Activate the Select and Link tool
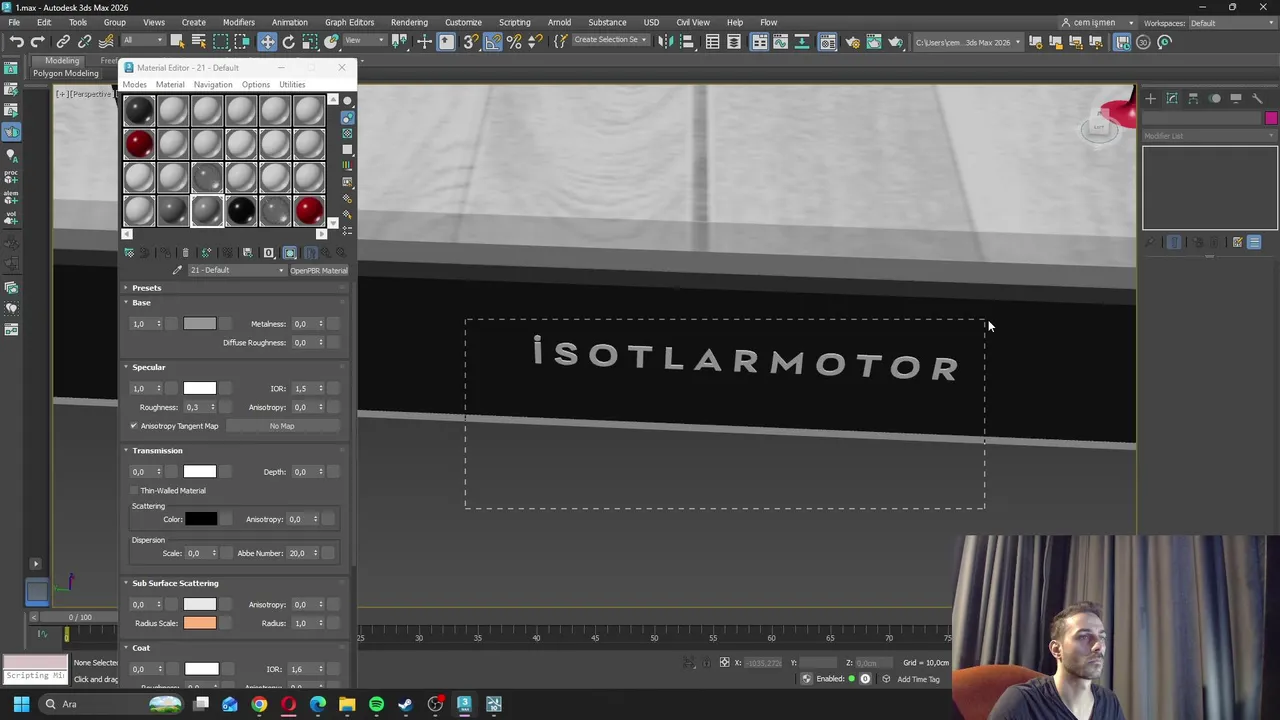1280x720 pixels. pos(63,42)
